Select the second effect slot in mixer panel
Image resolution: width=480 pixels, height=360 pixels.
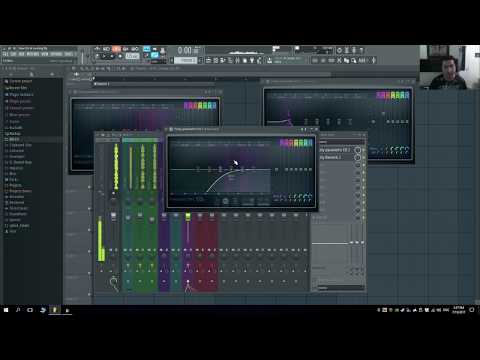click(x=335, y=157)
